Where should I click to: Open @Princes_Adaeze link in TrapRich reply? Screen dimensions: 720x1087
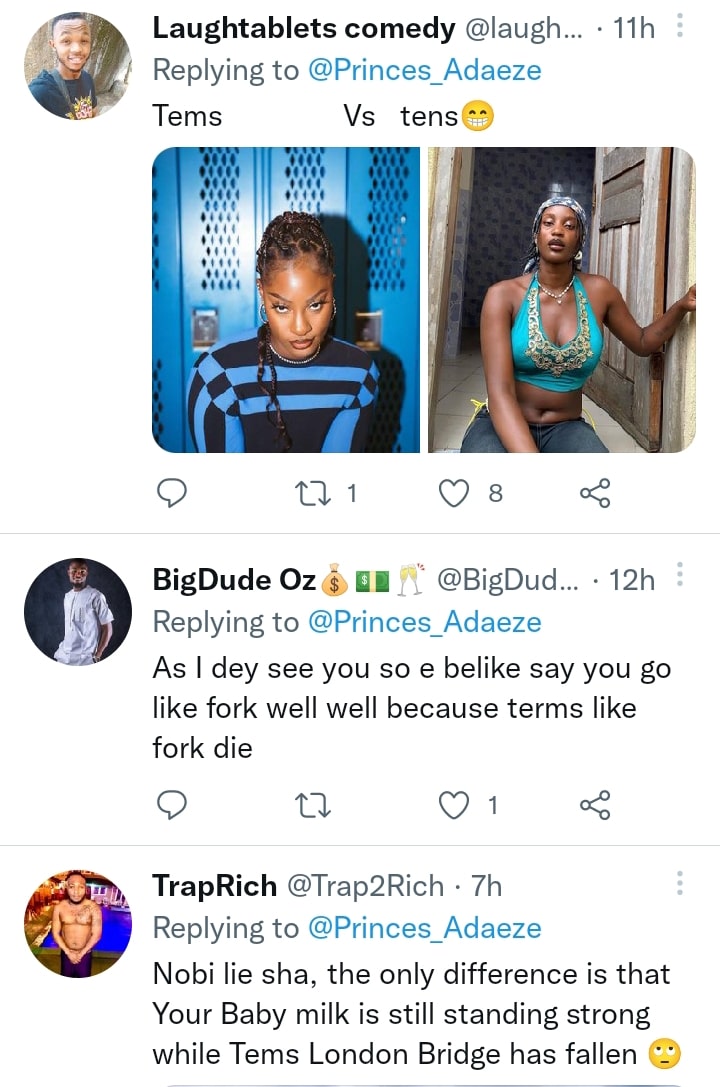[x=425, y=928]
